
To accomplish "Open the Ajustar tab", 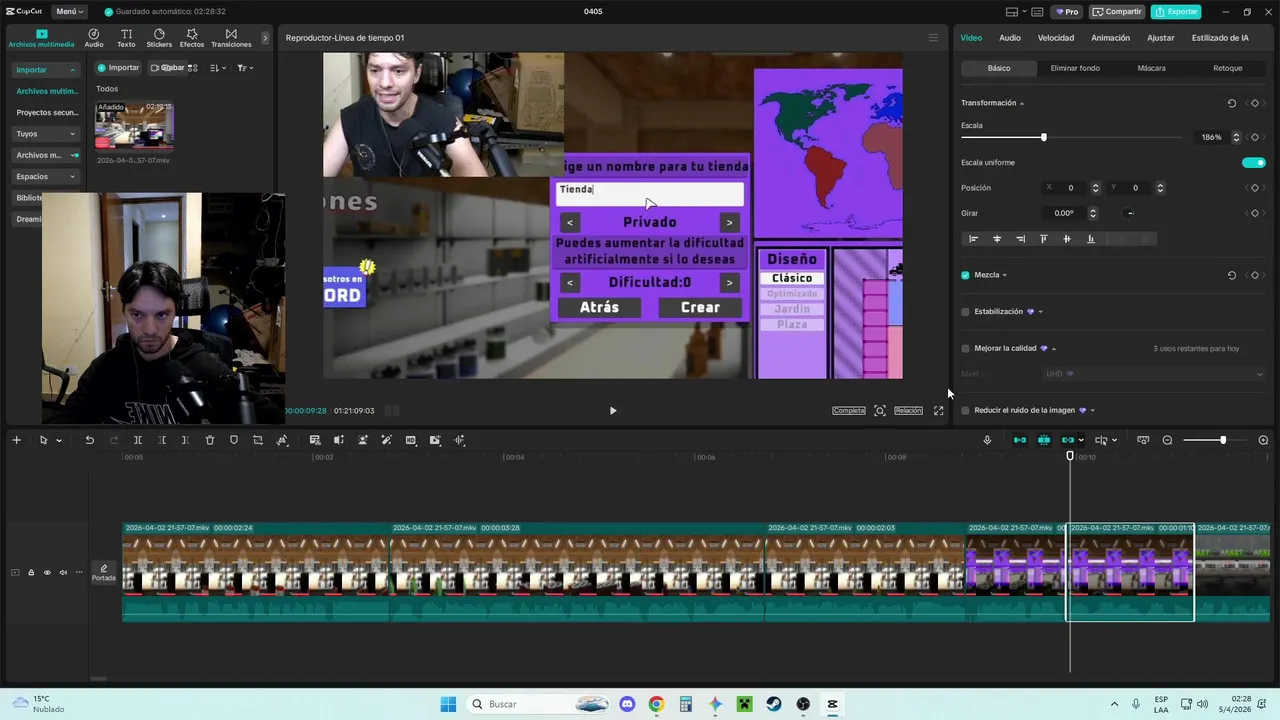I will pyautogui.click(x=1161, y=38).
